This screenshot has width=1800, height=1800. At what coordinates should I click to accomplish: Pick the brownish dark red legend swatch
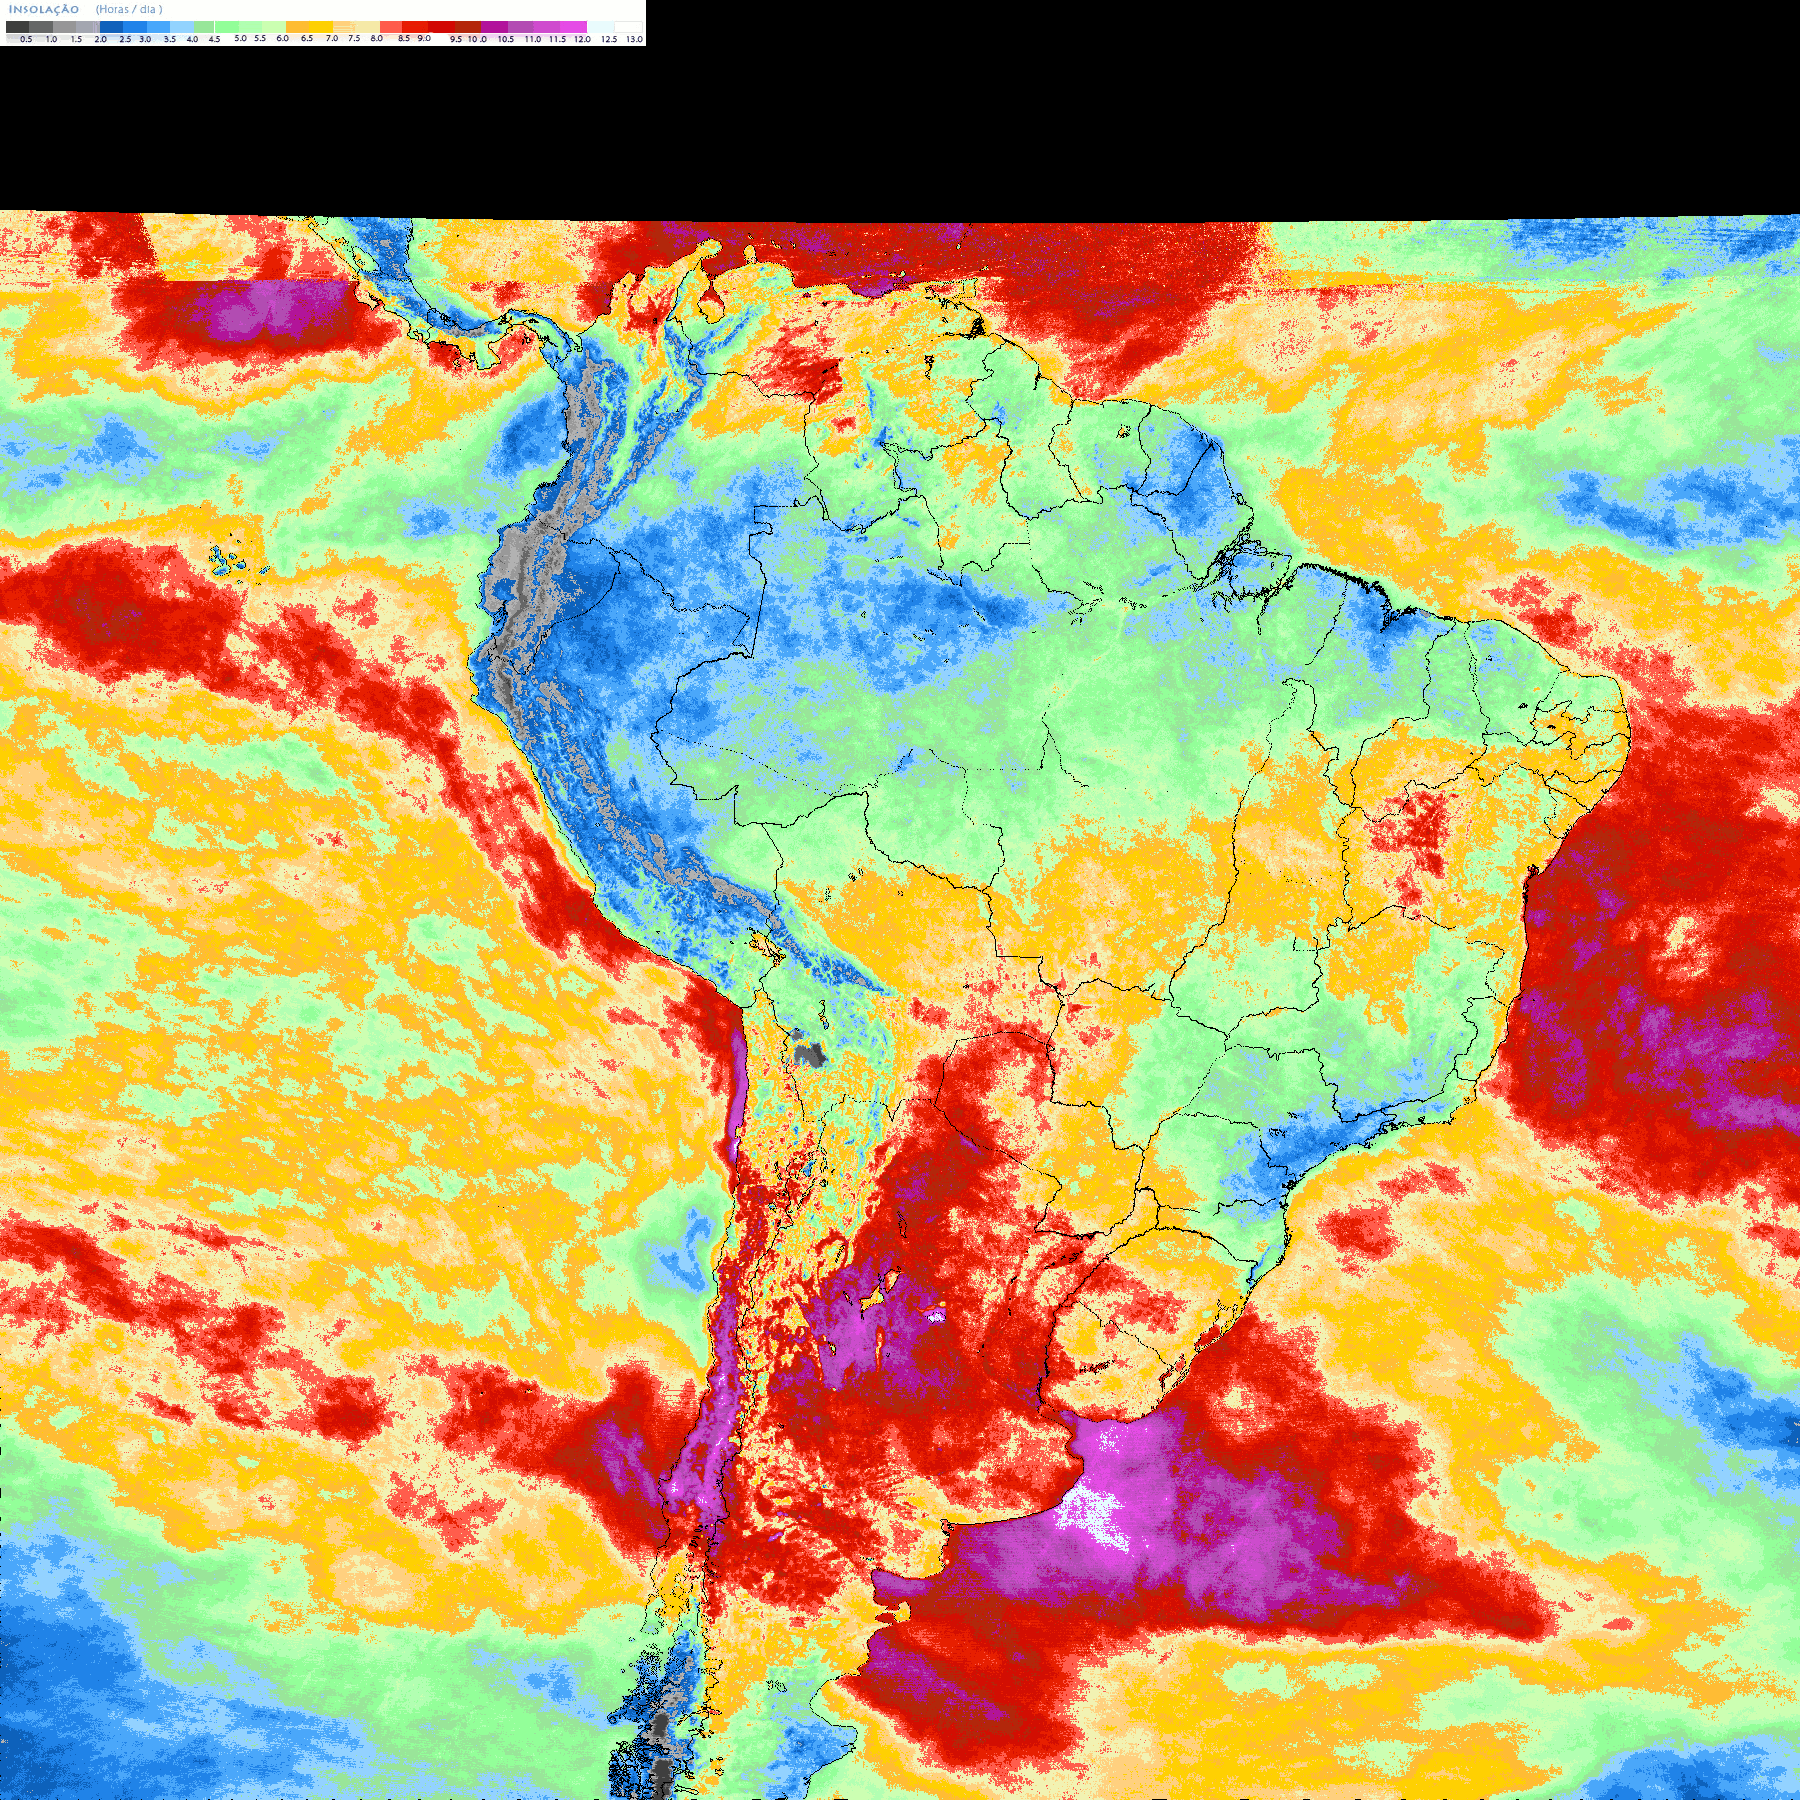[468, 27]
